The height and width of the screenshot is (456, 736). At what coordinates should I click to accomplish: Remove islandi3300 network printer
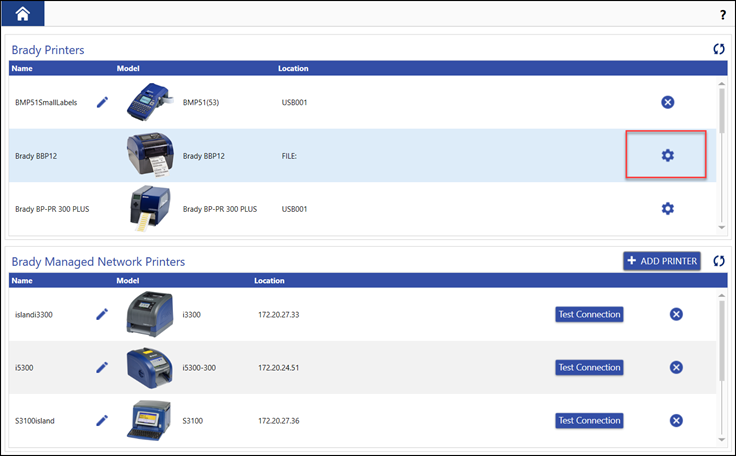click(x=676, y=314)
